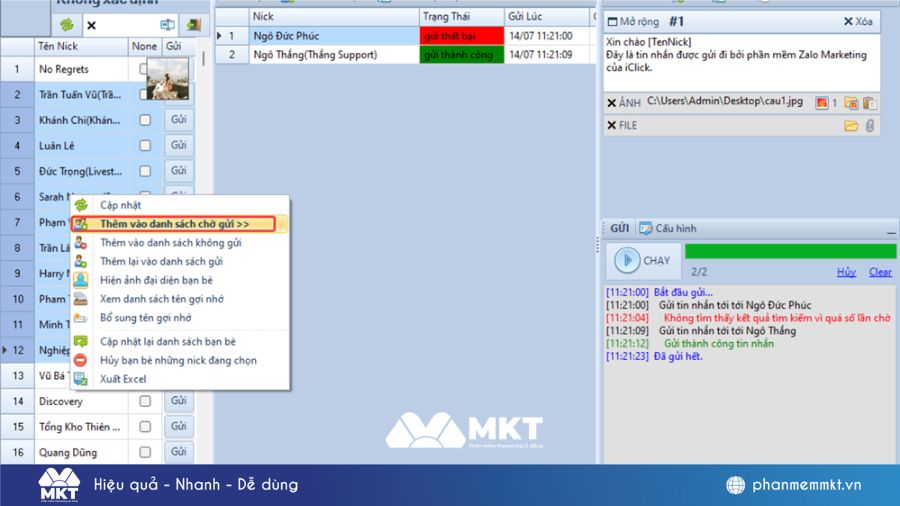900x506 pixels.
Task: Click Gửi button for Đức Trọng
Action: pos(179,170)
